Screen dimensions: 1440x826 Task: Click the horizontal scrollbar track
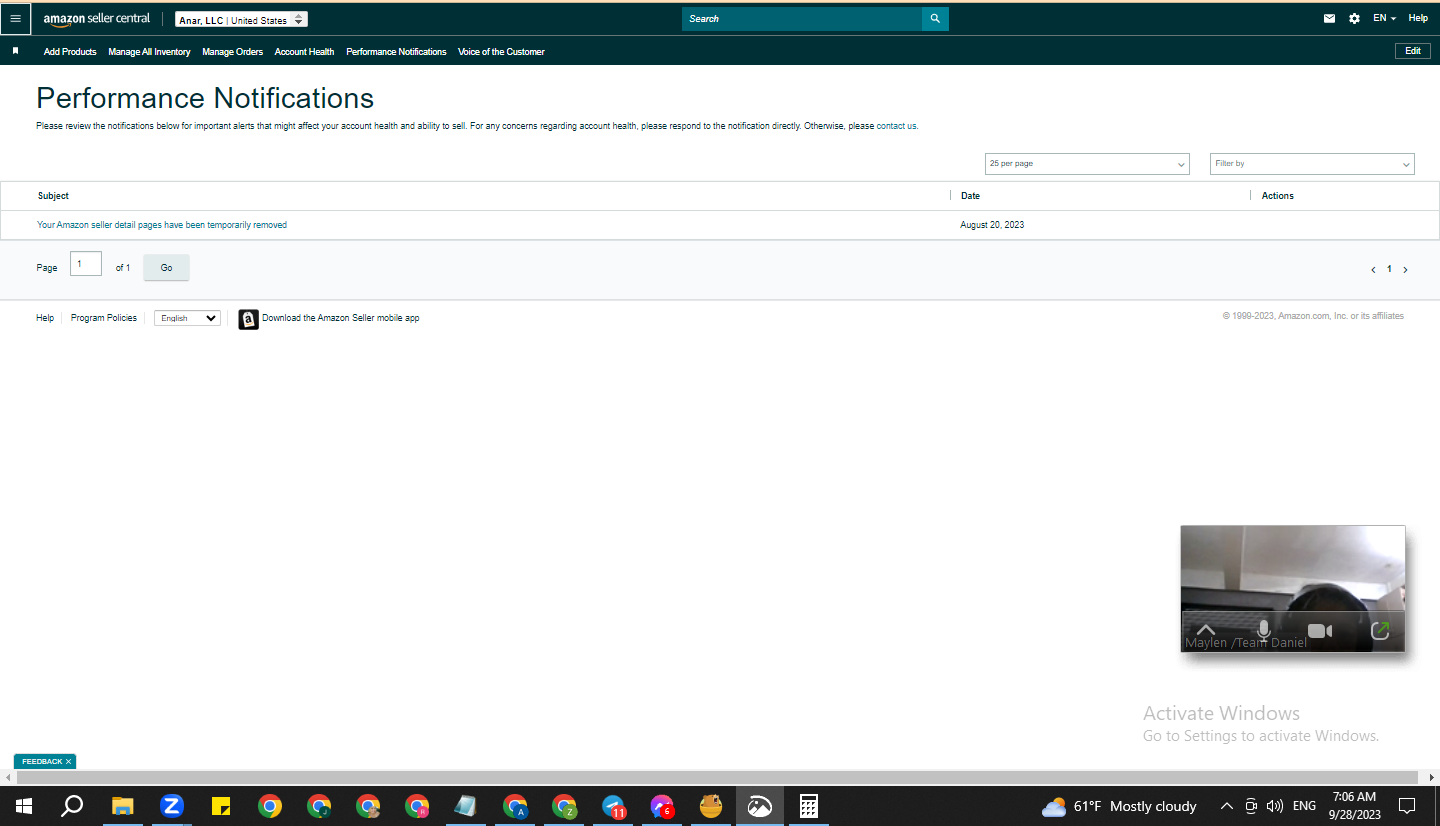[718, 777]
